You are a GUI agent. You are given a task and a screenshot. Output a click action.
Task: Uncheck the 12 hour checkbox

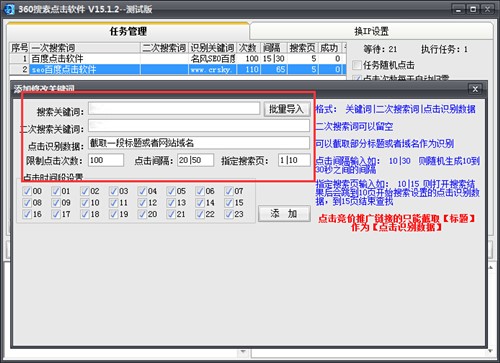142,203
